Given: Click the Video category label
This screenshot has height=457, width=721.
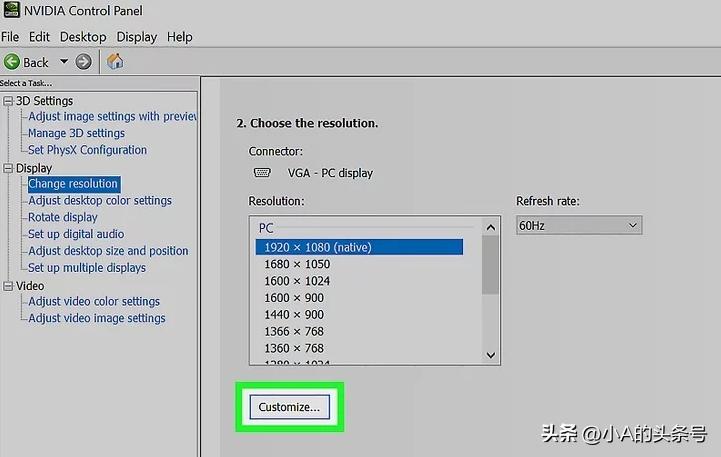Looking at the screenshot, I should [x=30, y=286].
